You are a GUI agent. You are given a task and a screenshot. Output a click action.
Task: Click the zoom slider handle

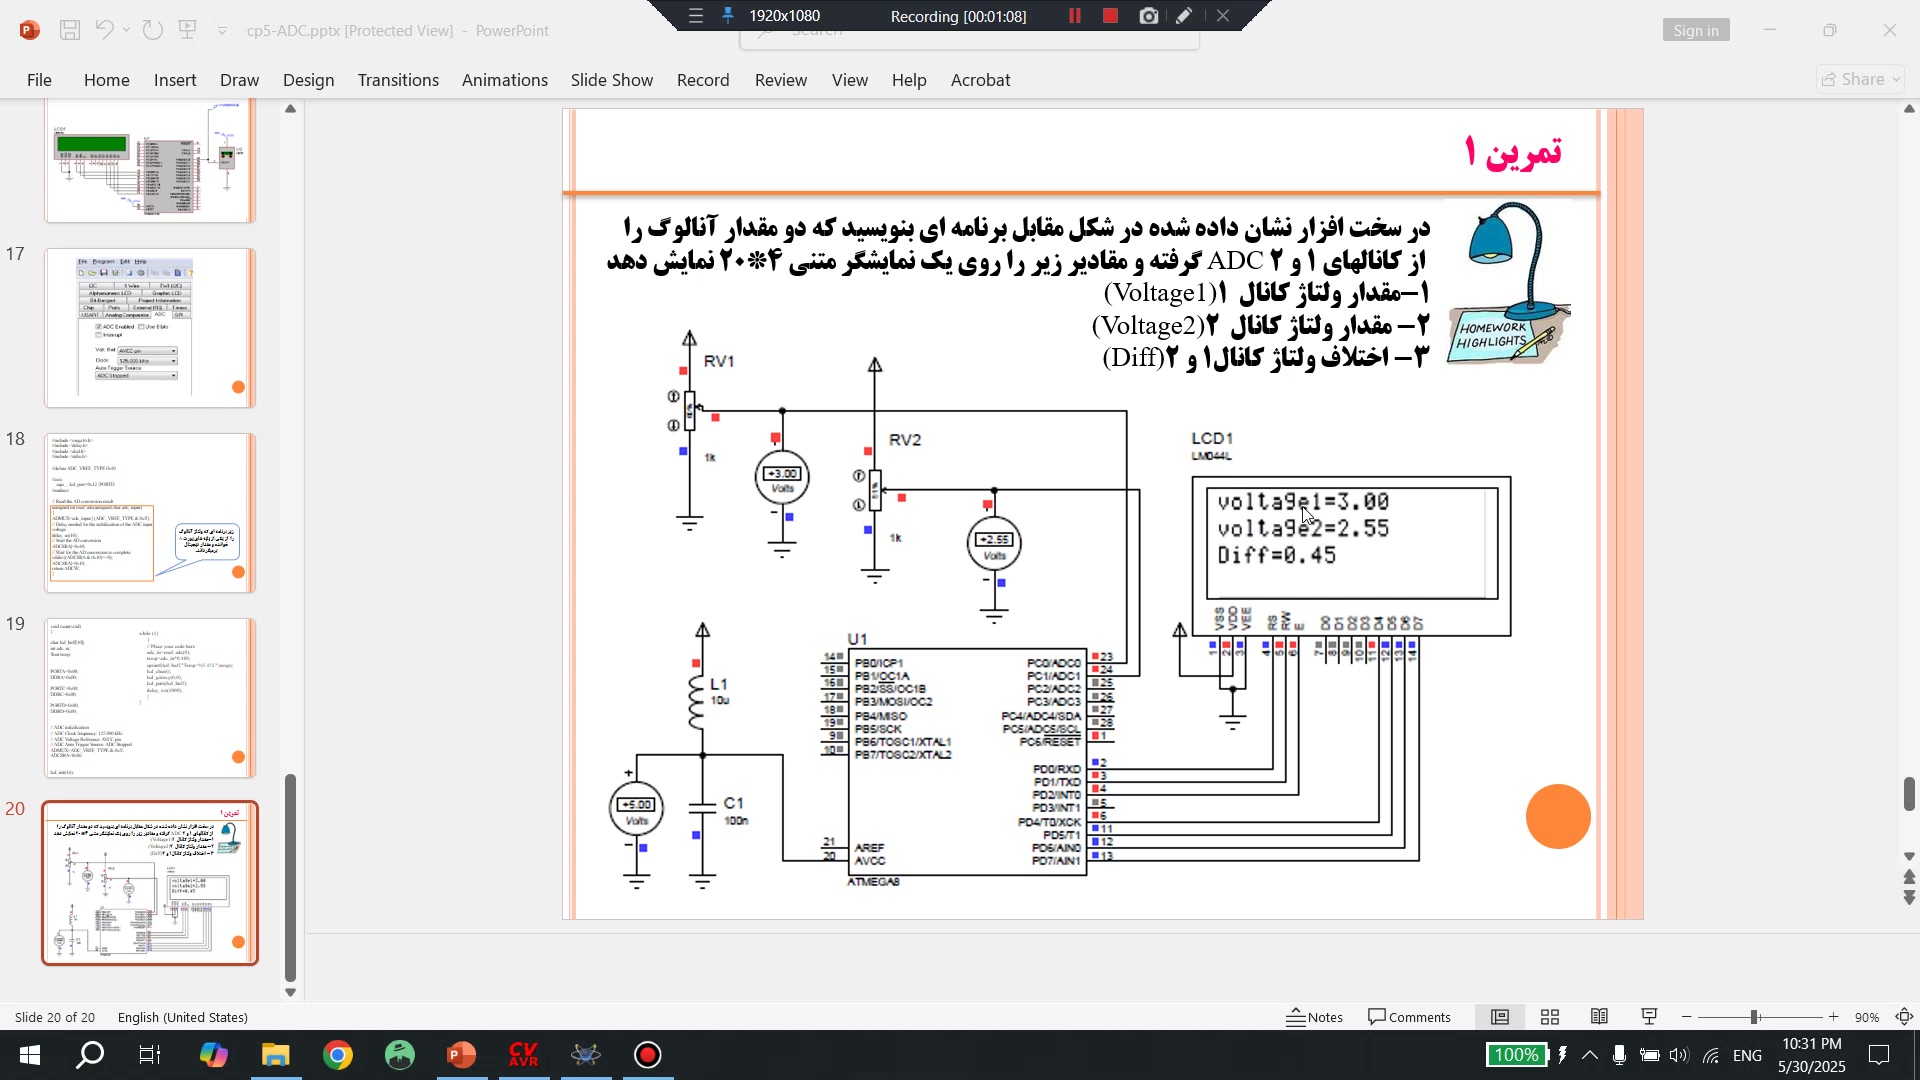click(1754, 1017)
